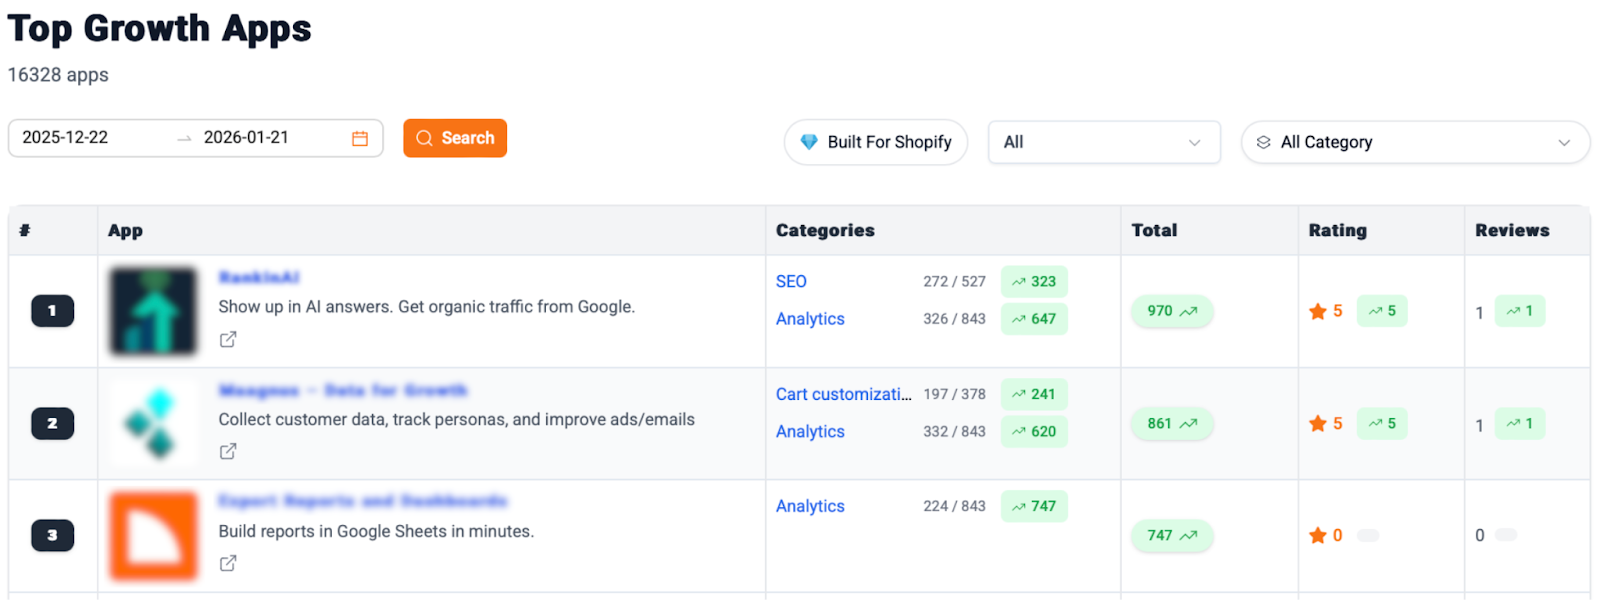Viewport: 1600px width, 600px height.
Task: Open the Cart customization category link
Action: 843,394
